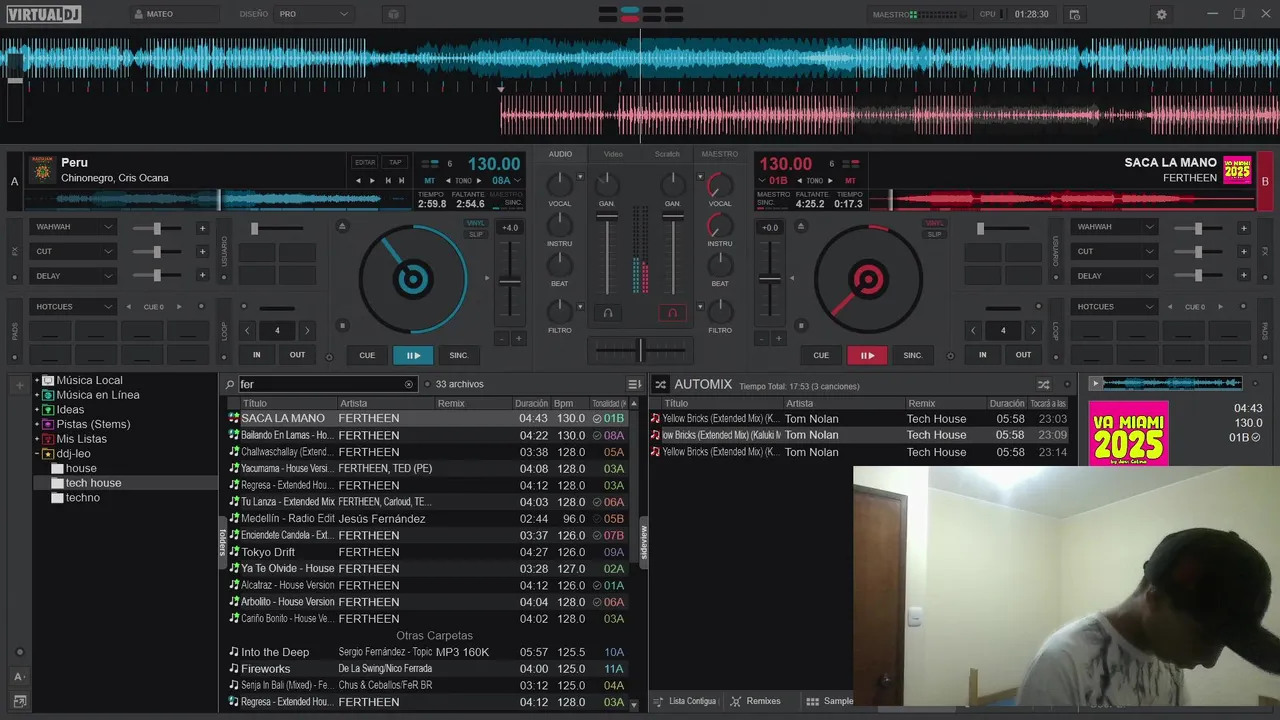
Task: Open the browser options menu beside 33 archivos
Action: [634, 384]
